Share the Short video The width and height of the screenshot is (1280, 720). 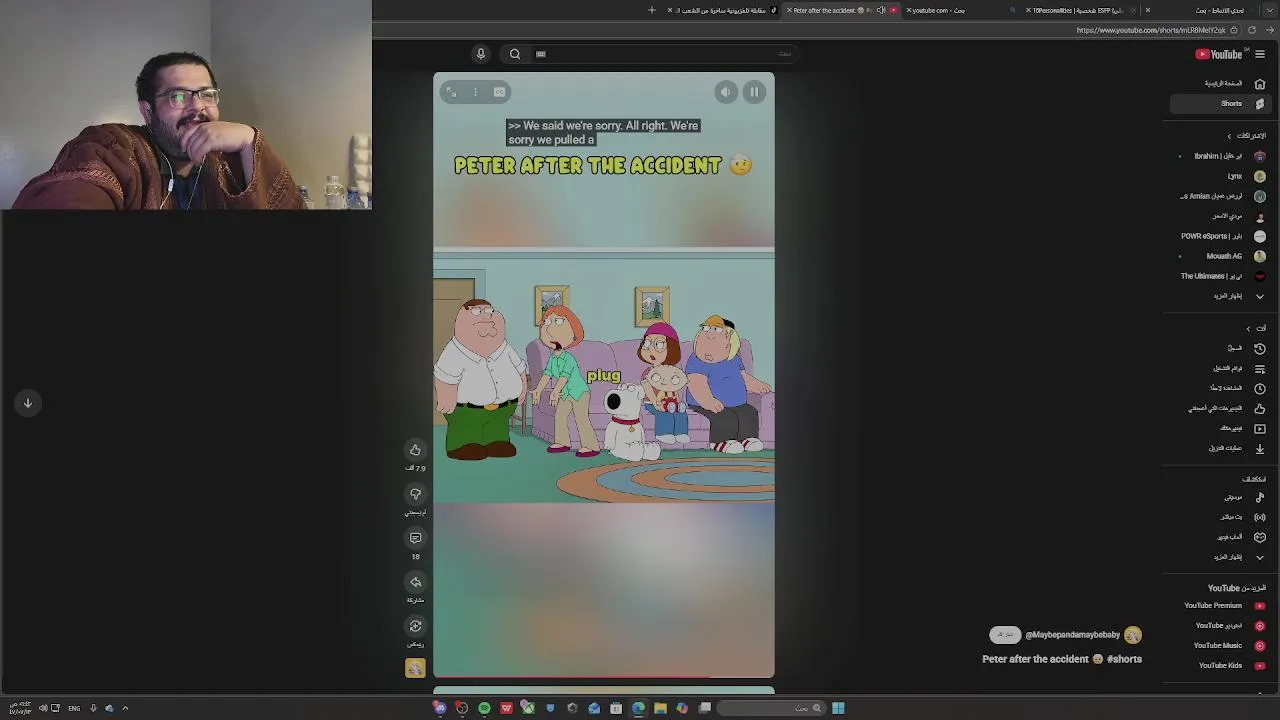pos(415,582)
